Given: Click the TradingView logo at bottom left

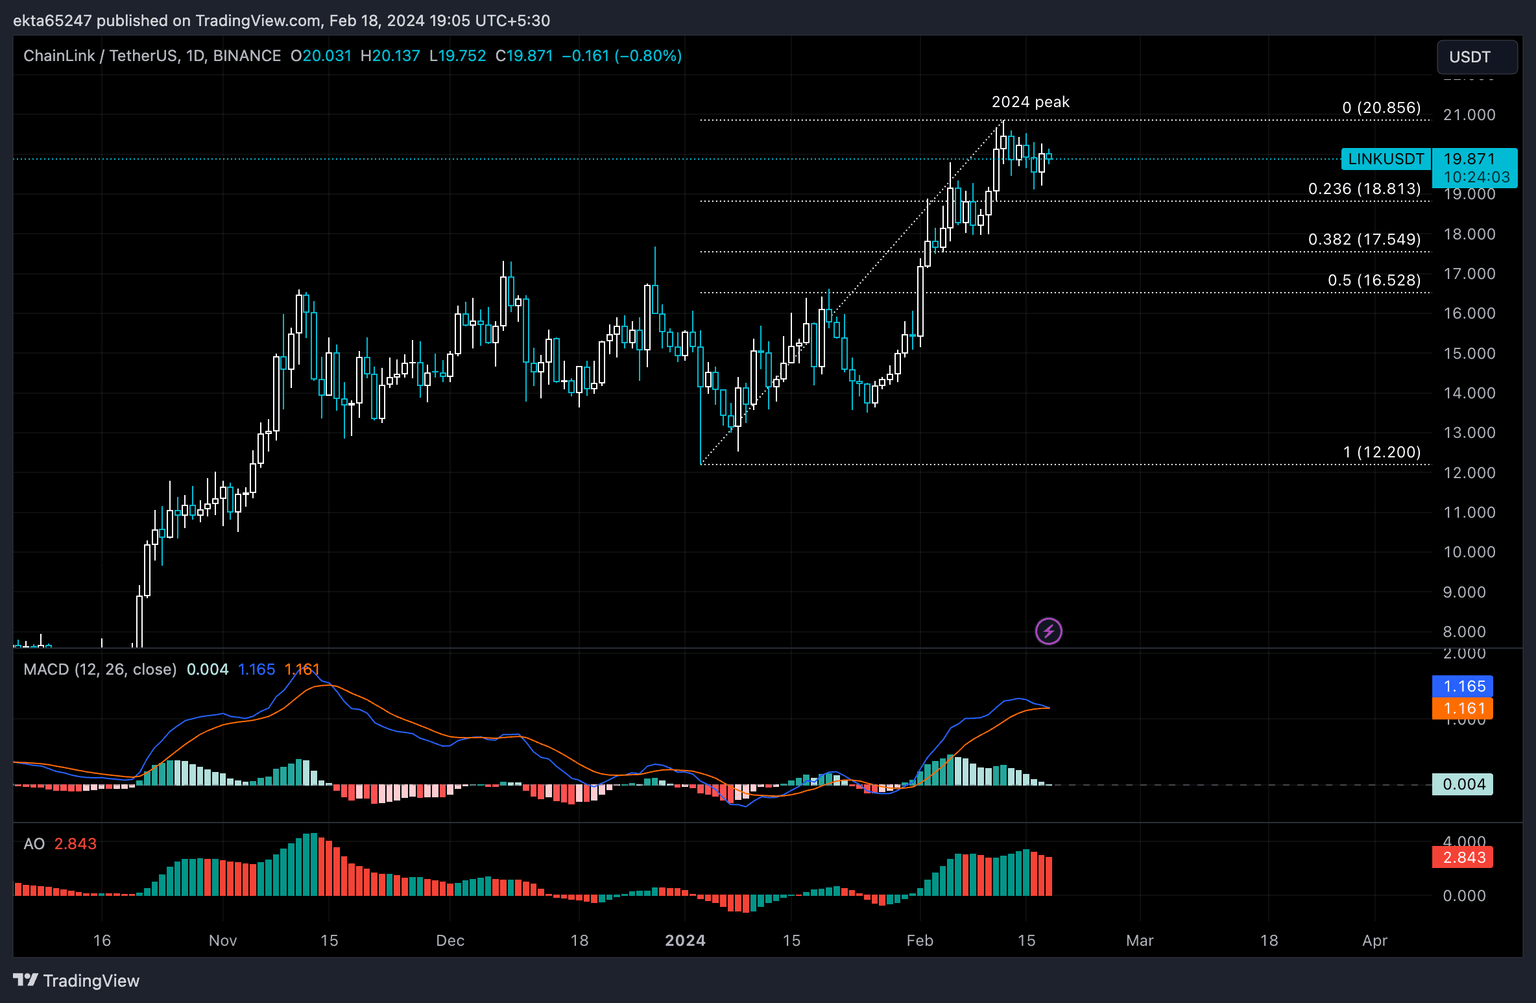Looking at the screenshot, I should [x=77, y=980].
